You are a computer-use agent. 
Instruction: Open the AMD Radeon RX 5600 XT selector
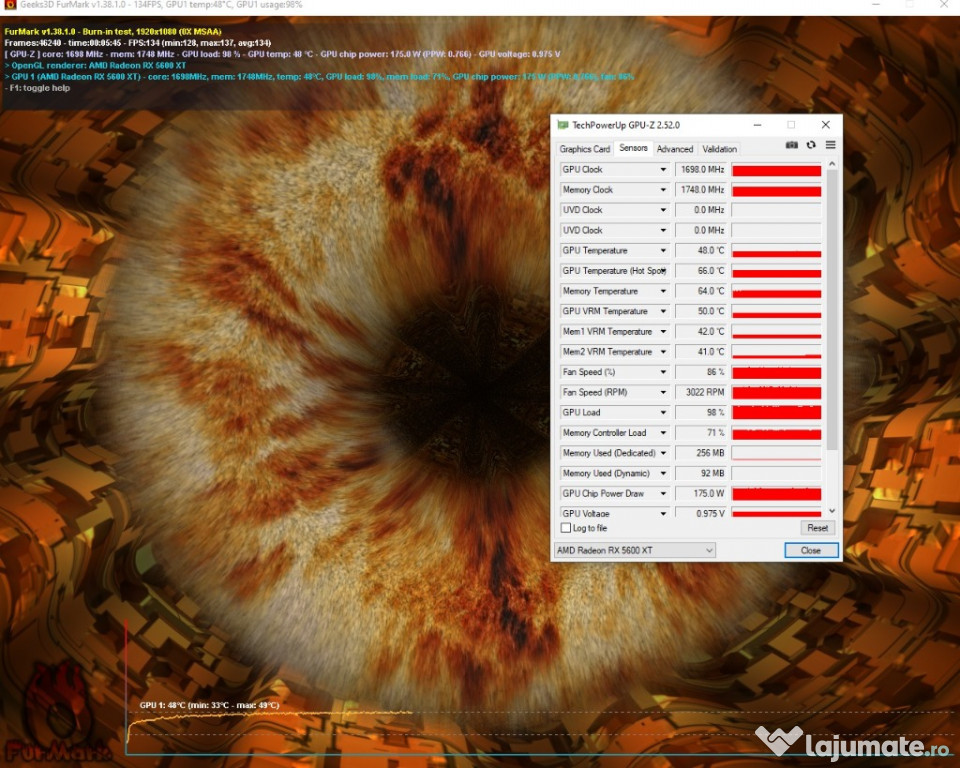(635, 550)
